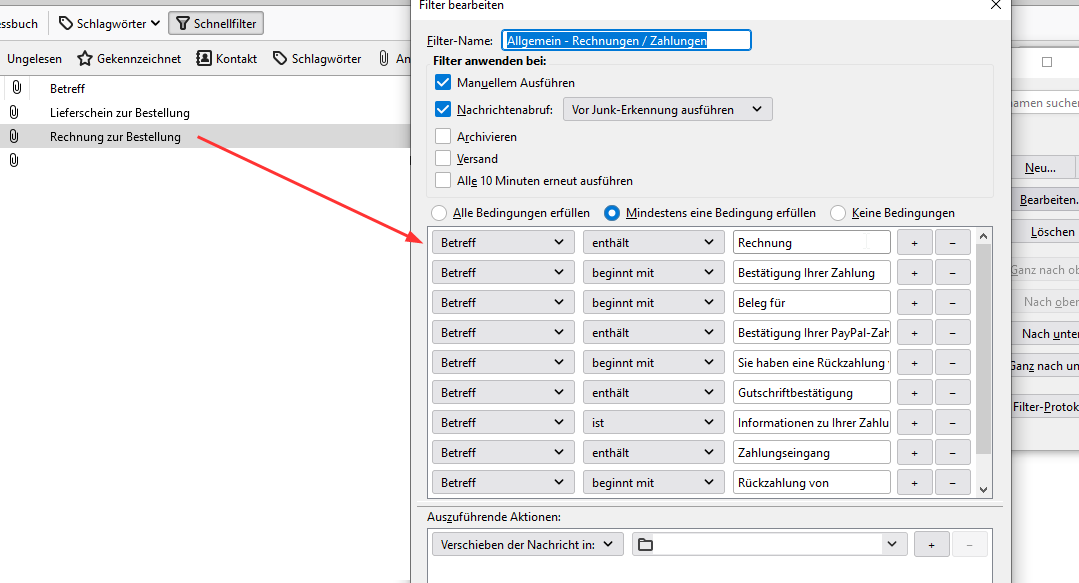Image resolution: width=1079 pixels, height=583 pixels.
Task: Add condition after Rechnung row
Action: [914, 242]
